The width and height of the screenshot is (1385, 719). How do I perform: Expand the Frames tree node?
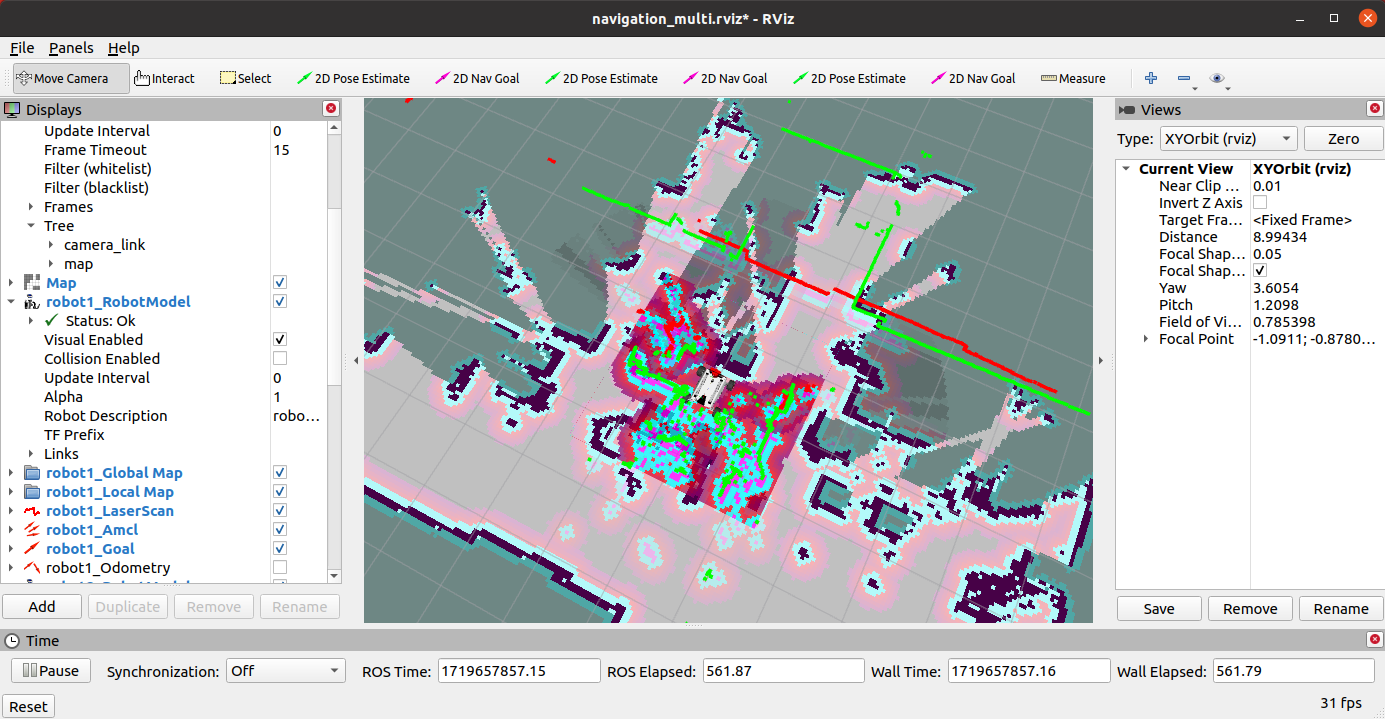[31, 207]
